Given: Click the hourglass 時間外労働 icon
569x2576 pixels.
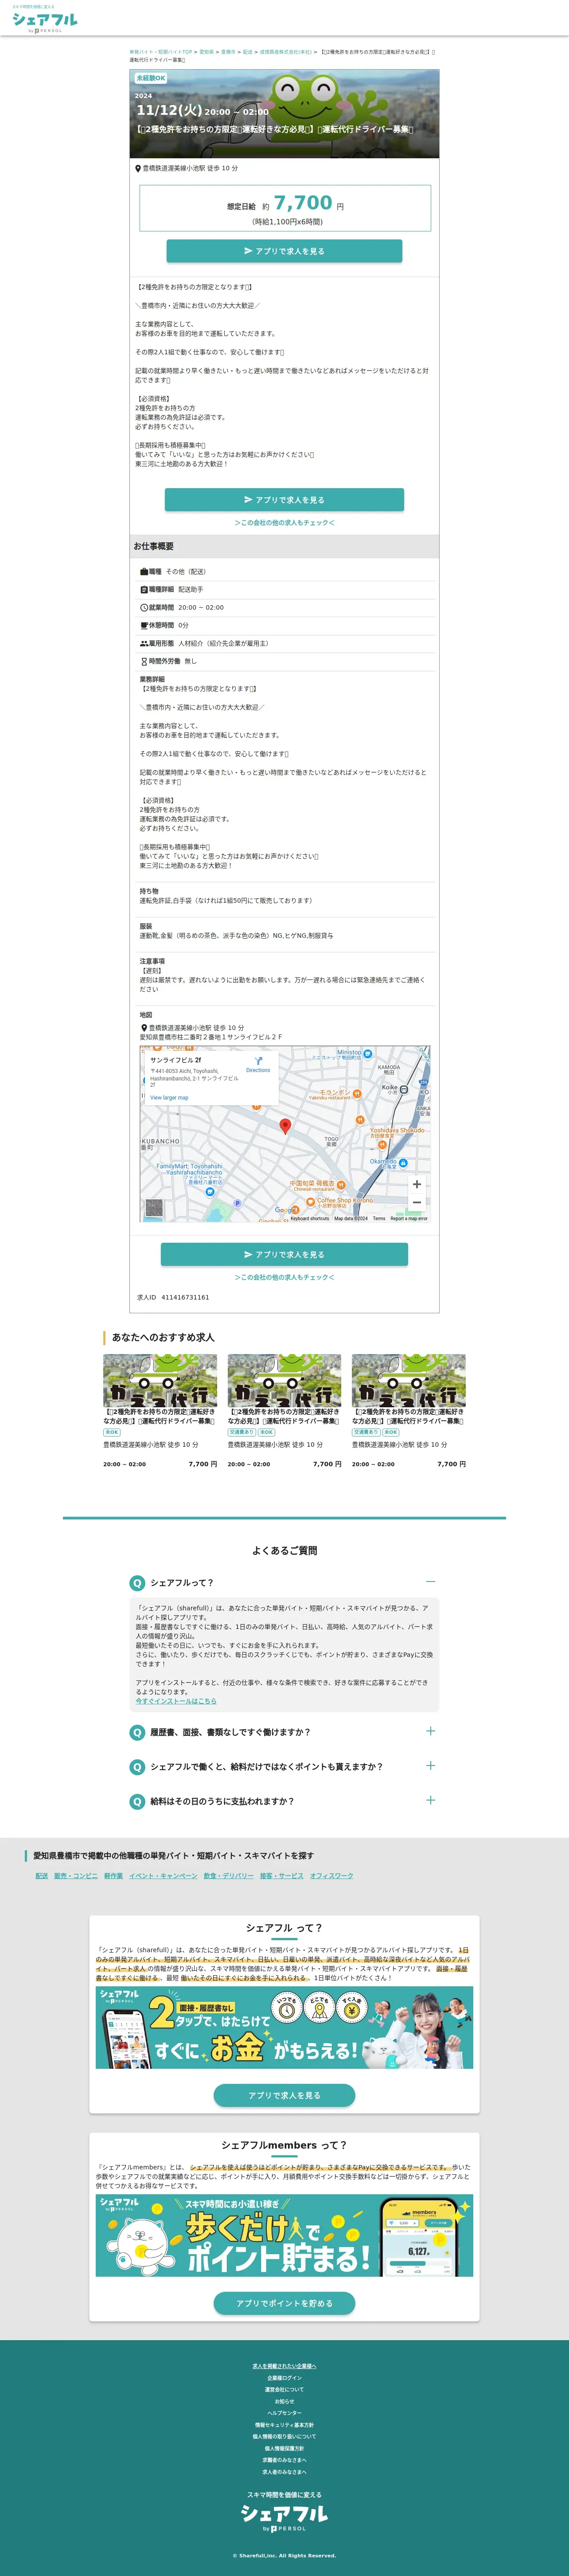Looking at the screenshot, I should [144, 662].
